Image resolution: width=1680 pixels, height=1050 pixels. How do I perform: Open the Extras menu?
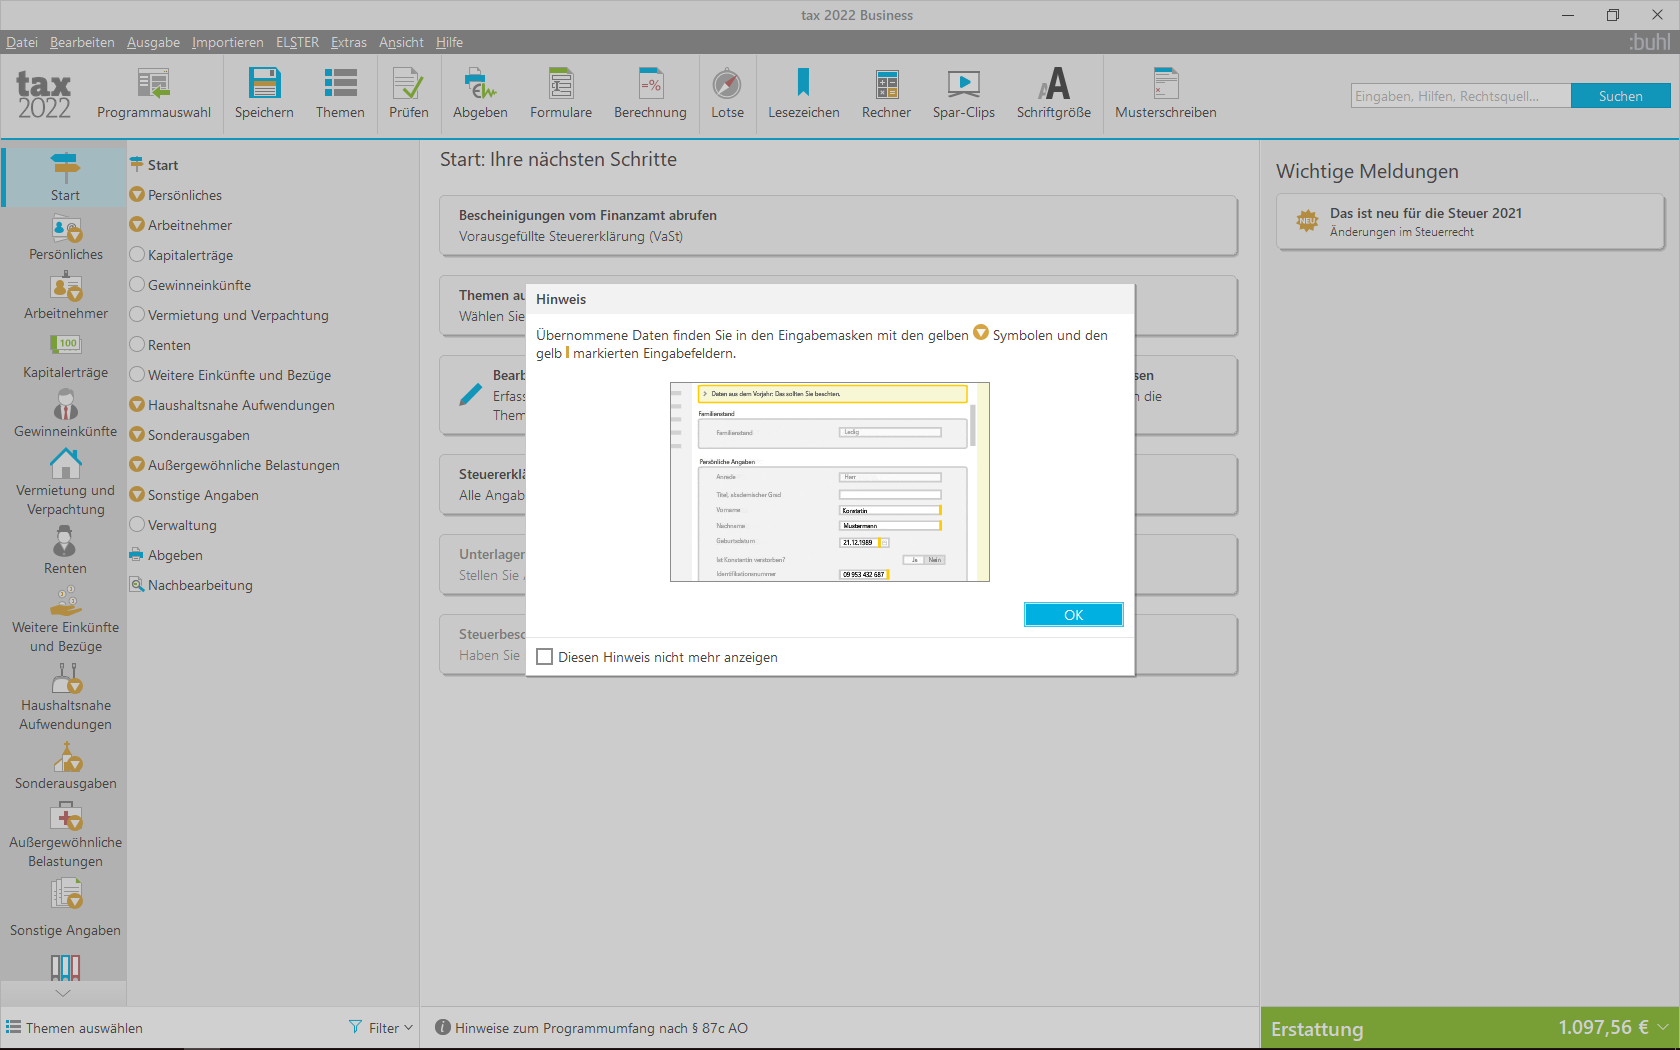tap(349, 42)
